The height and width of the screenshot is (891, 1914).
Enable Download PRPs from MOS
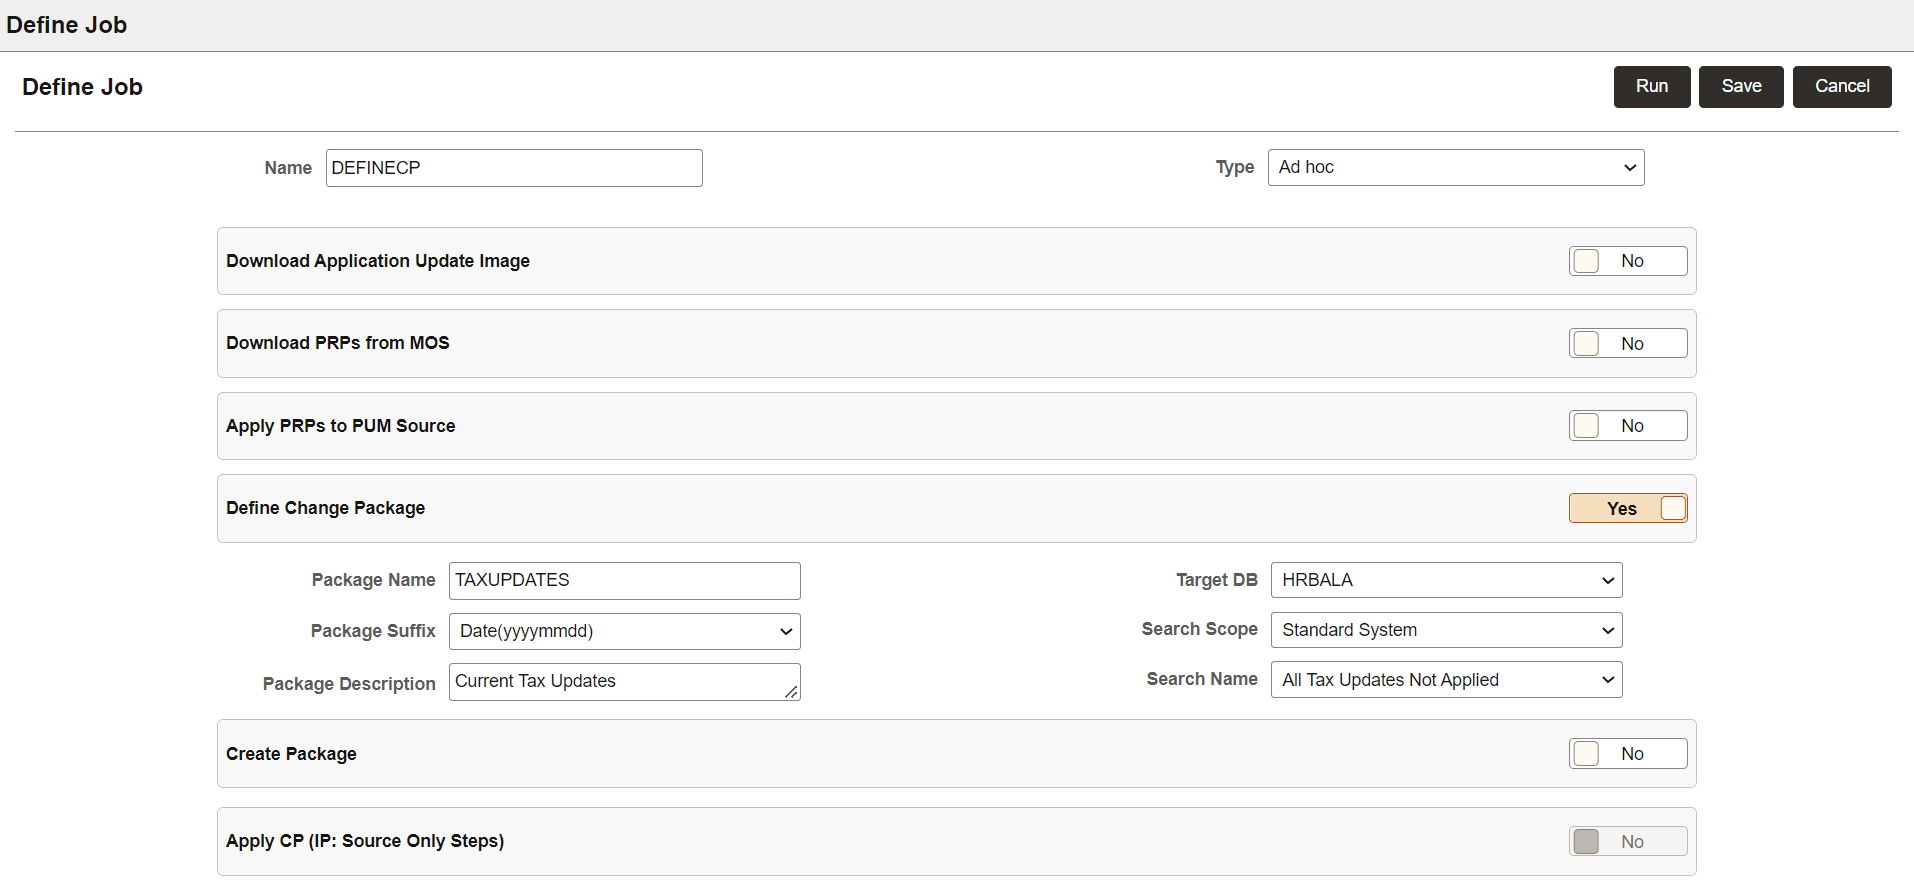click(1627, 343)
